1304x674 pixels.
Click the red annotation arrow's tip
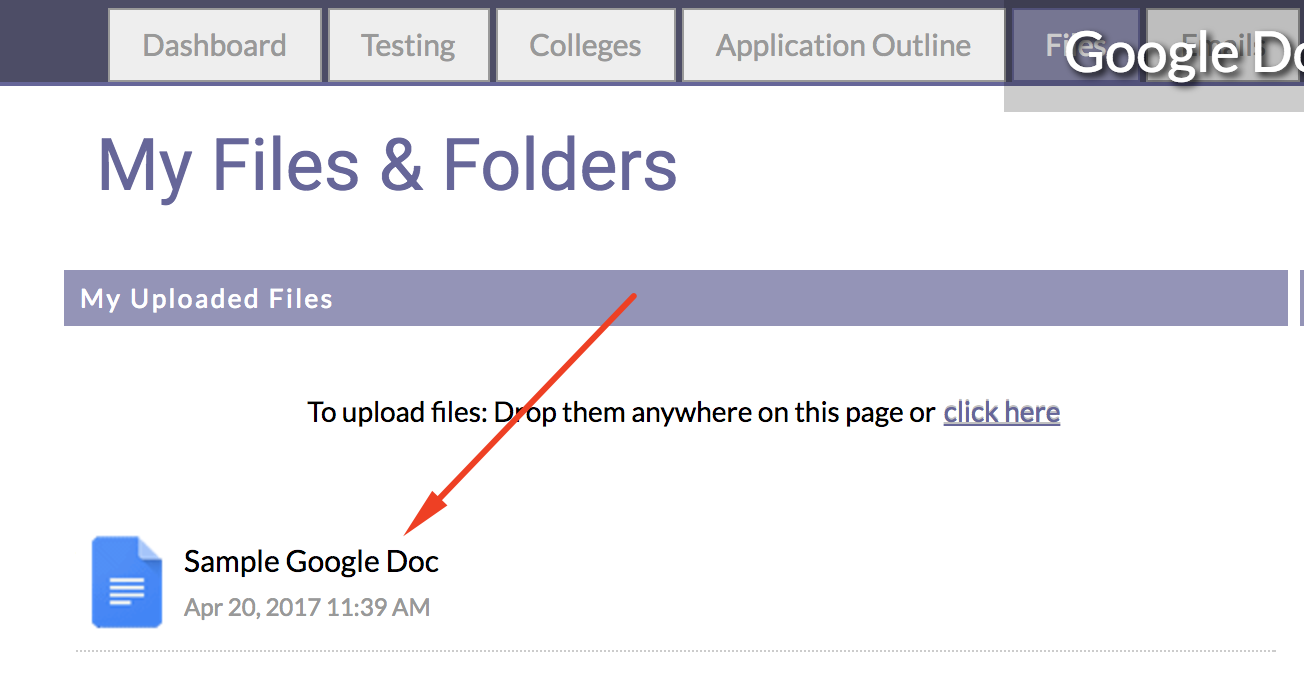point(406,532)
